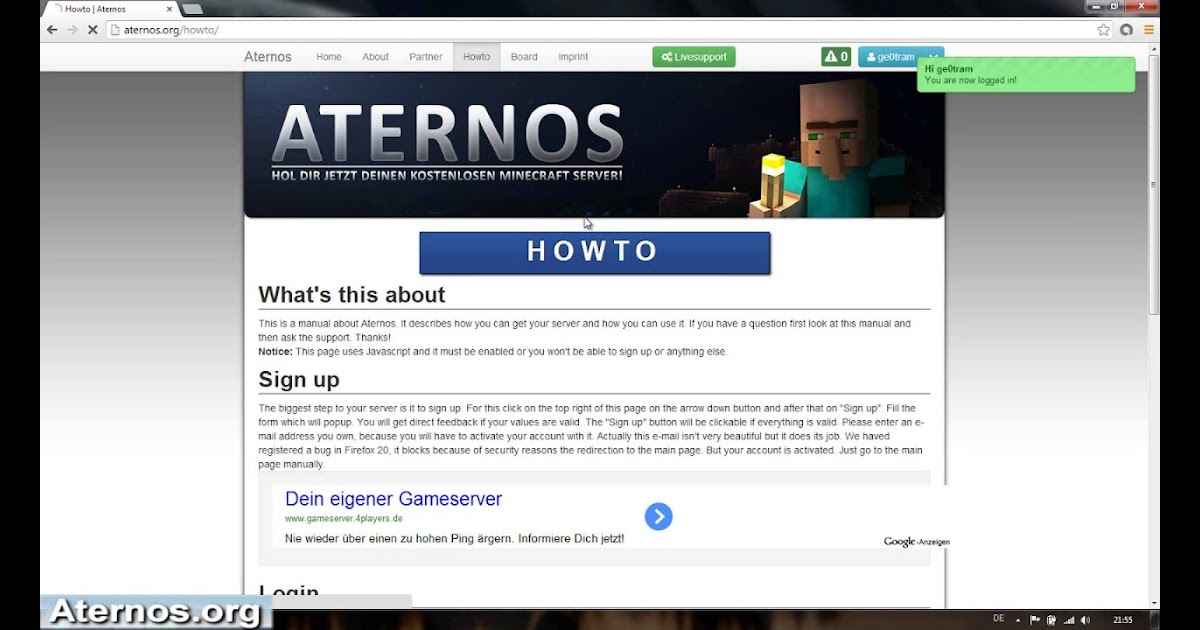The height and width of the screenshot is (630, 1200).
Task: Click the warning notifications badge showing 0
Action: (x=836, y=57)
